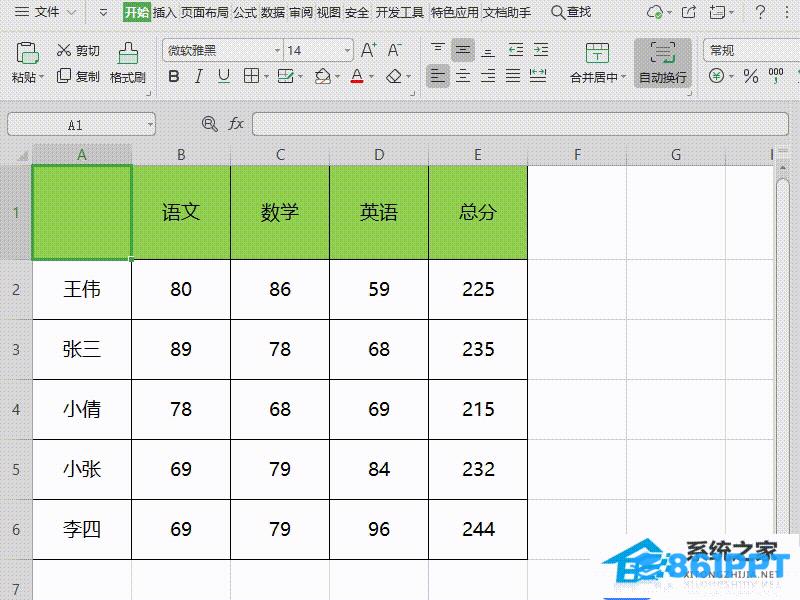Switch to the Insert (插入) tab
This screenshot has width=800, height=600.
click(164, 12)
